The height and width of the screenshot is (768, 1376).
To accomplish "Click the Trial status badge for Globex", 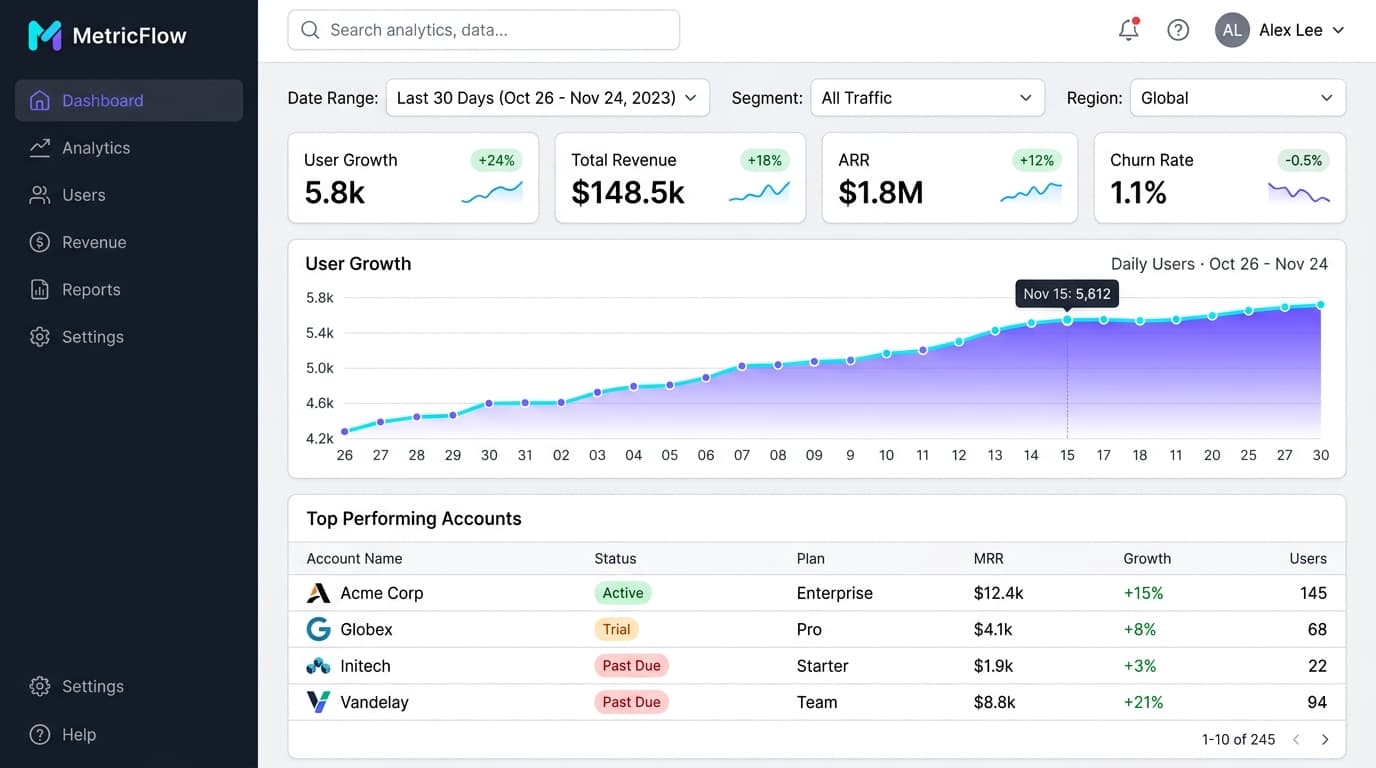I will (x=616, y=629).
